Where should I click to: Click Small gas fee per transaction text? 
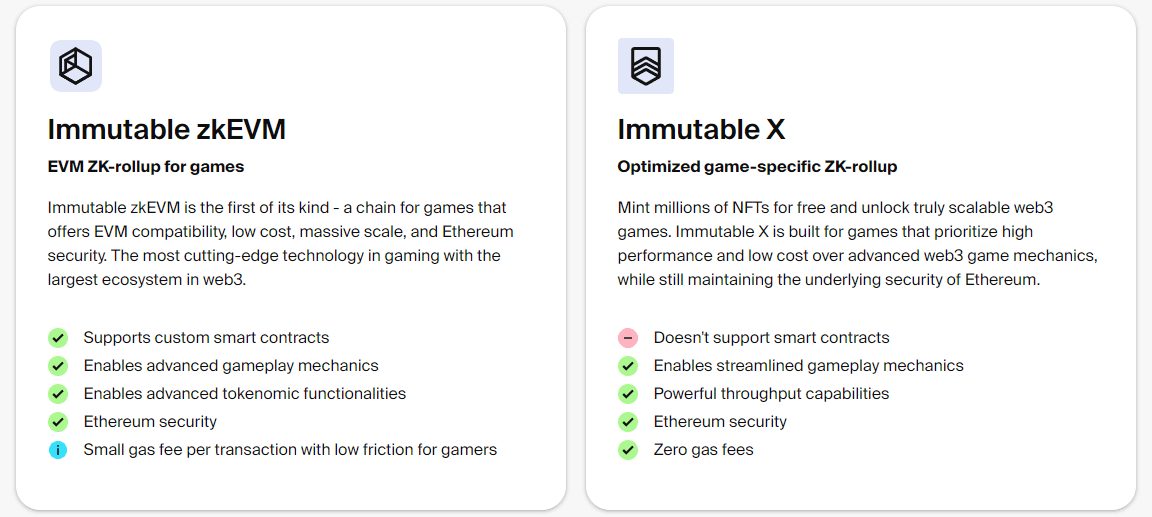(x=290, y=449)
